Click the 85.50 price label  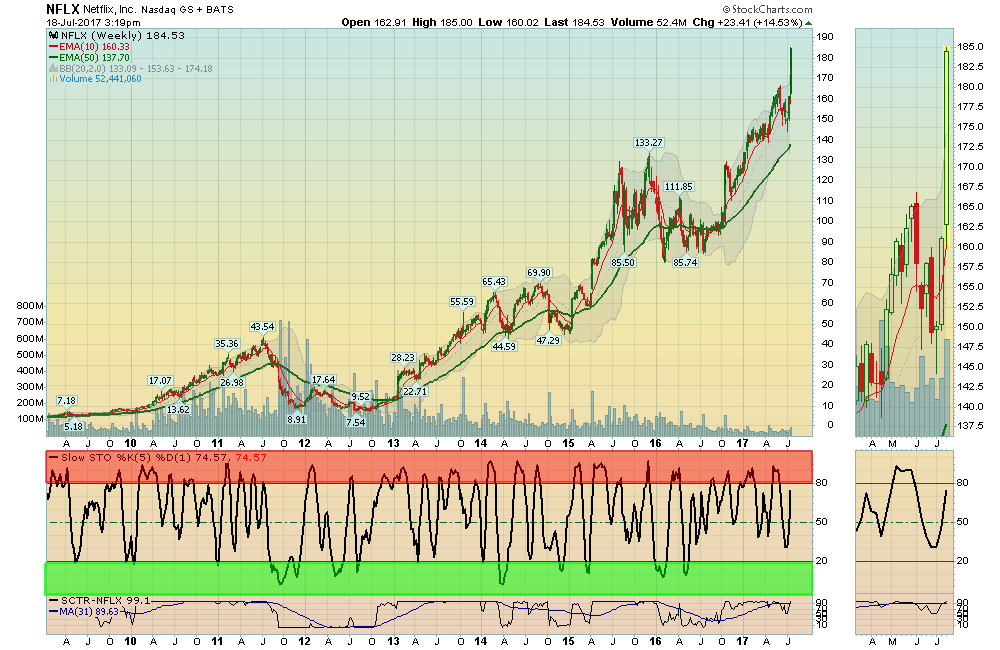[623, 262]
